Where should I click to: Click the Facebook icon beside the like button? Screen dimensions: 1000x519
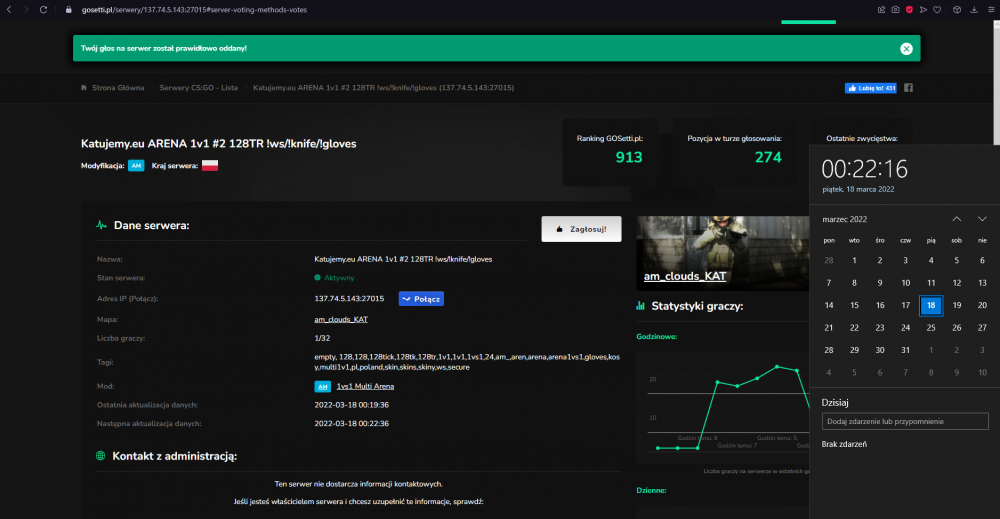tap(908, 88)
